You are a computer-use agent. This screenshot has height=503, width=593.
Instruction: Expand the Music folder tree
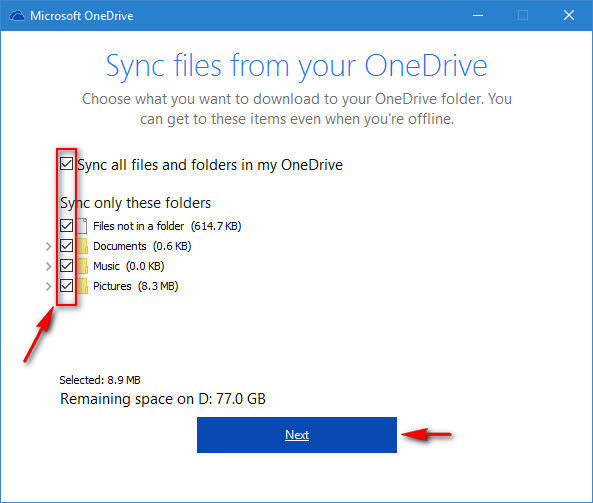click(48, 266)
